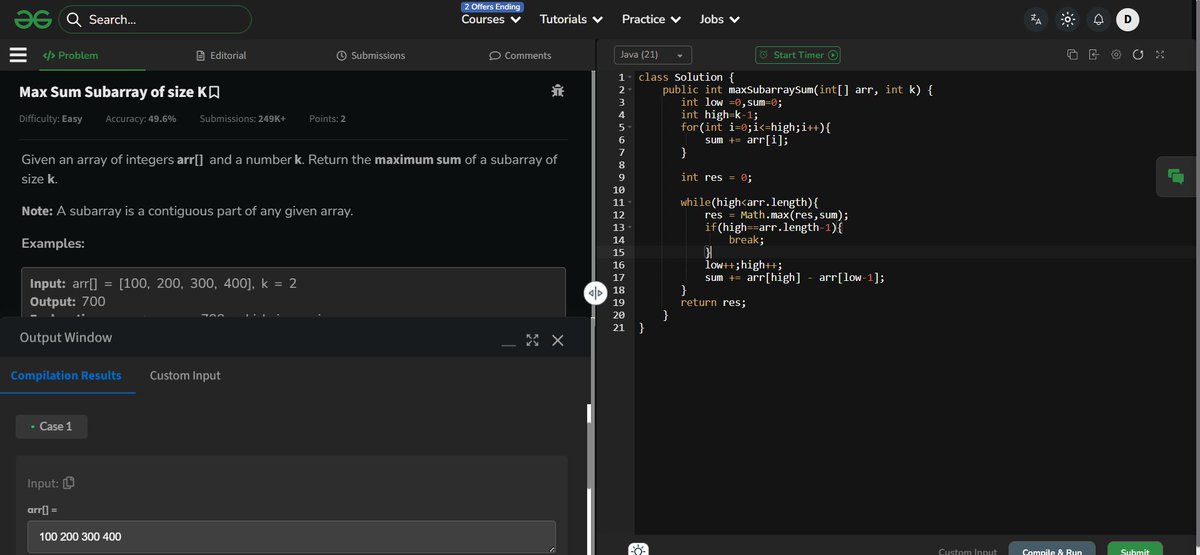Close the Output Window
This screenshot has height=555, width=1200.
[558, 340]
